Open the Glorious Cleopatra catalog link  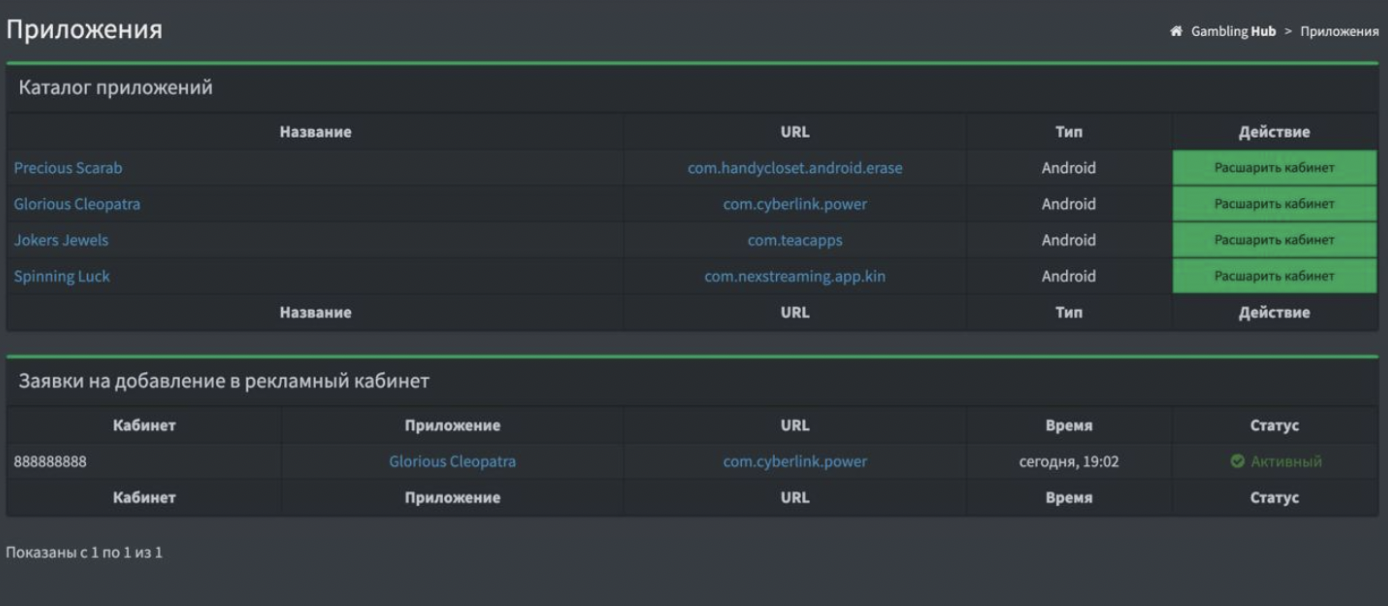(77, 204)
